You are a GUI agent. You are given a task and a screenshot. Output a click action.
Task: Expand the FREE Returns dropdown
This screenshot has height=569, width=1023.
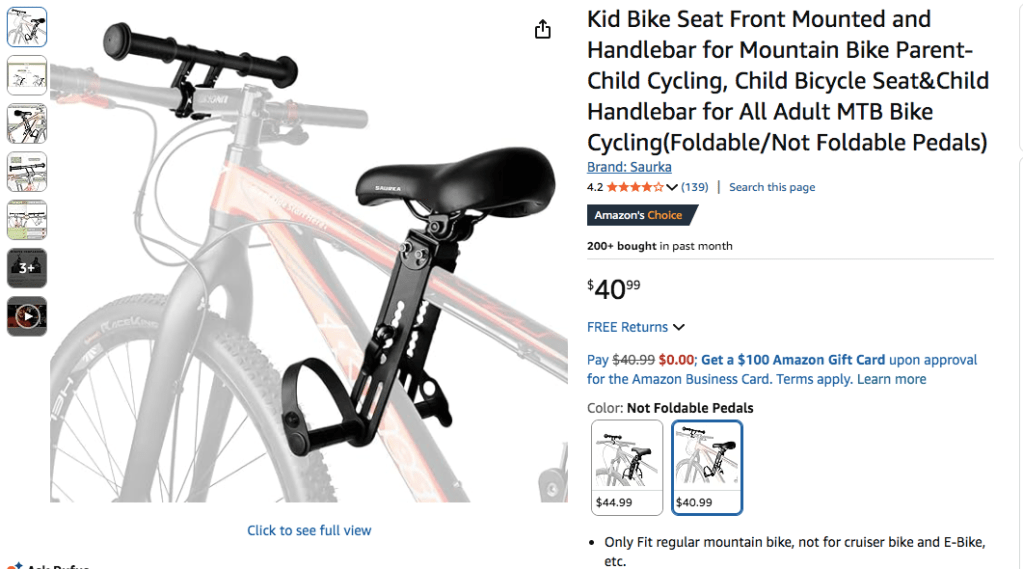click(679, 327)
